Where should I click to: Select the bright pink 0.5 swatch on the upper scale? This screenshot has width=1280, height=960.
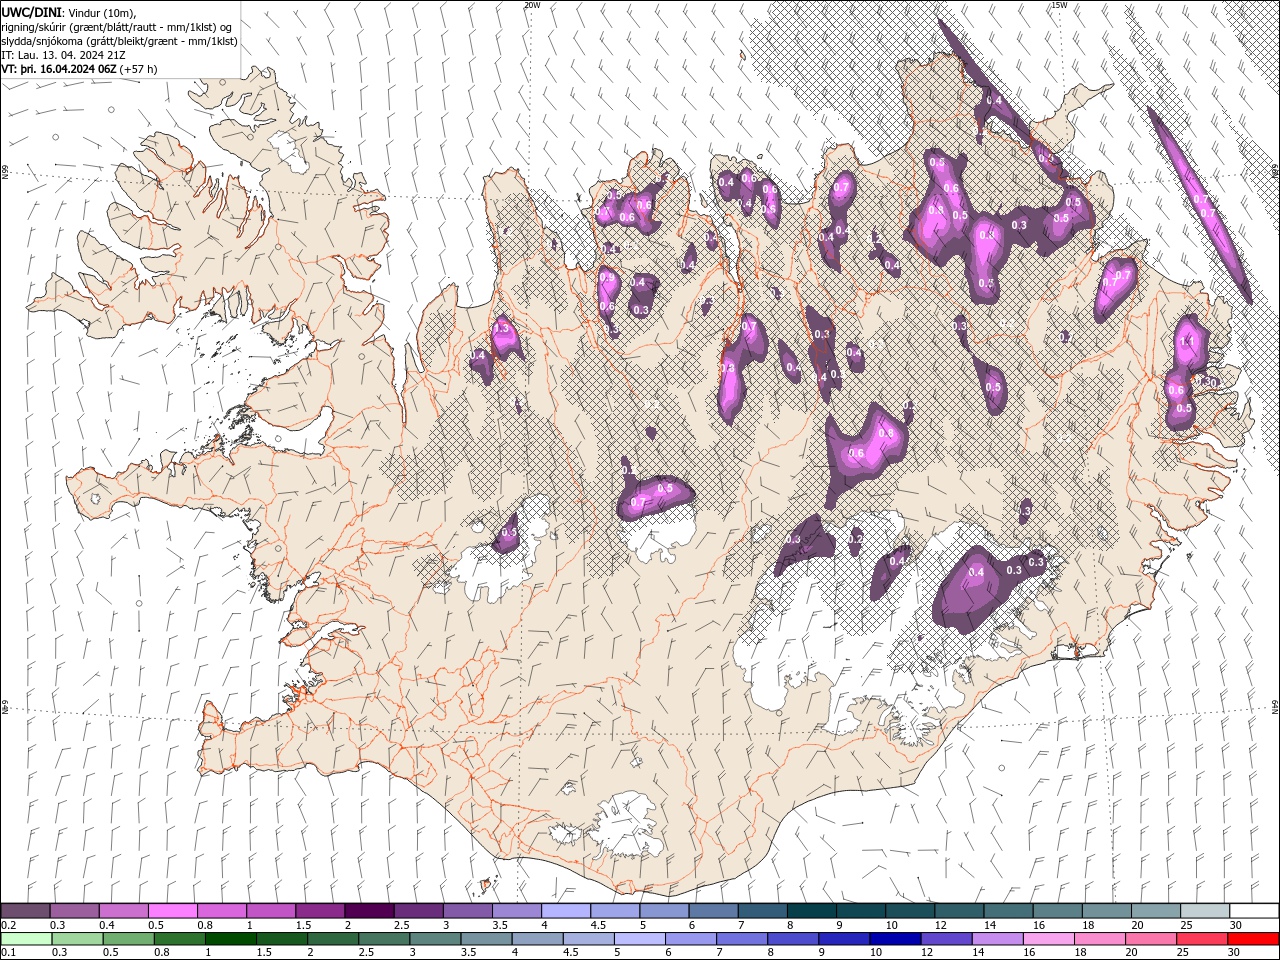tap(173, 911)
